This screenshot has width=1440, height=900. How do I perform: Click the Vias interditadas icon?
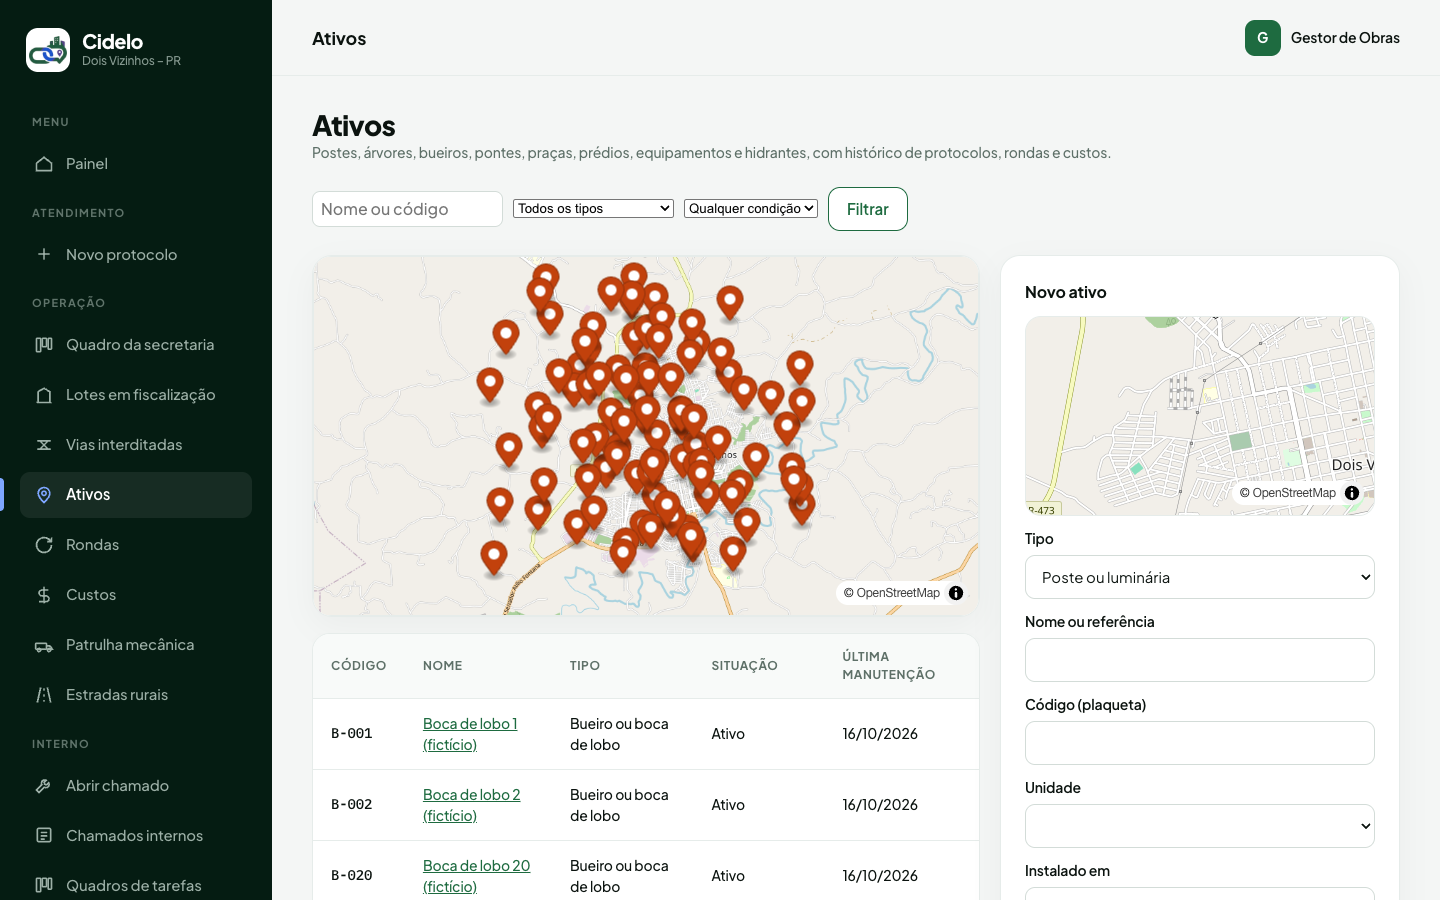click(x=44, y=445)
